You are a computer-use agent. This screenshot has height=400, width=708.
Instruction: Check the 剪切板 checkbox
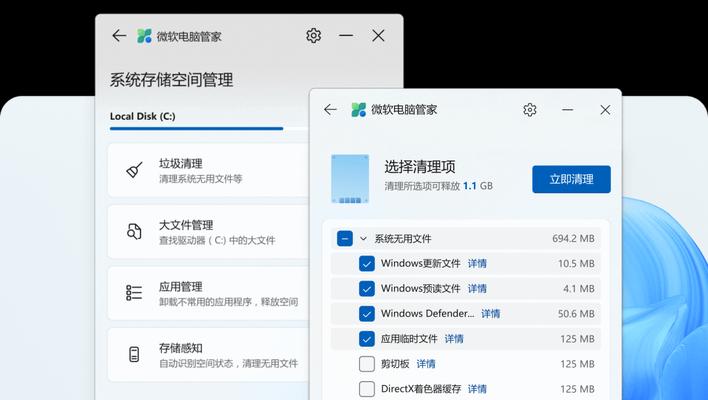pos(367,364)
